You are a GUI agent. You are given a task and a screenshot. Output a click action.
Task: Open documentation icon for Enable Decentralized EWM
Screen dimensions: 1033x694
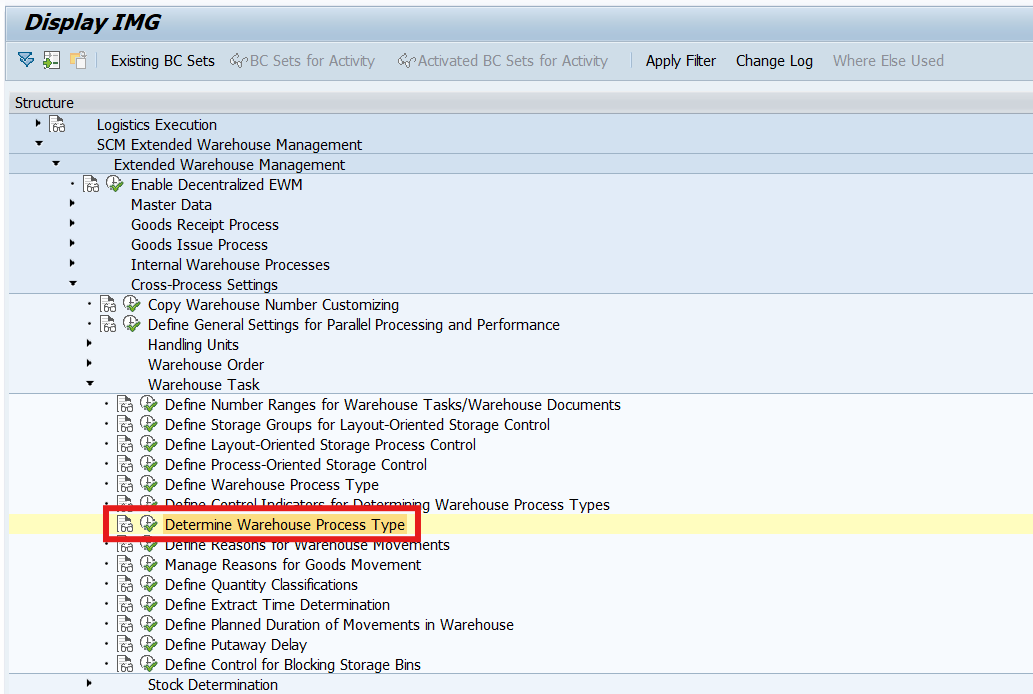click(91, 185)
